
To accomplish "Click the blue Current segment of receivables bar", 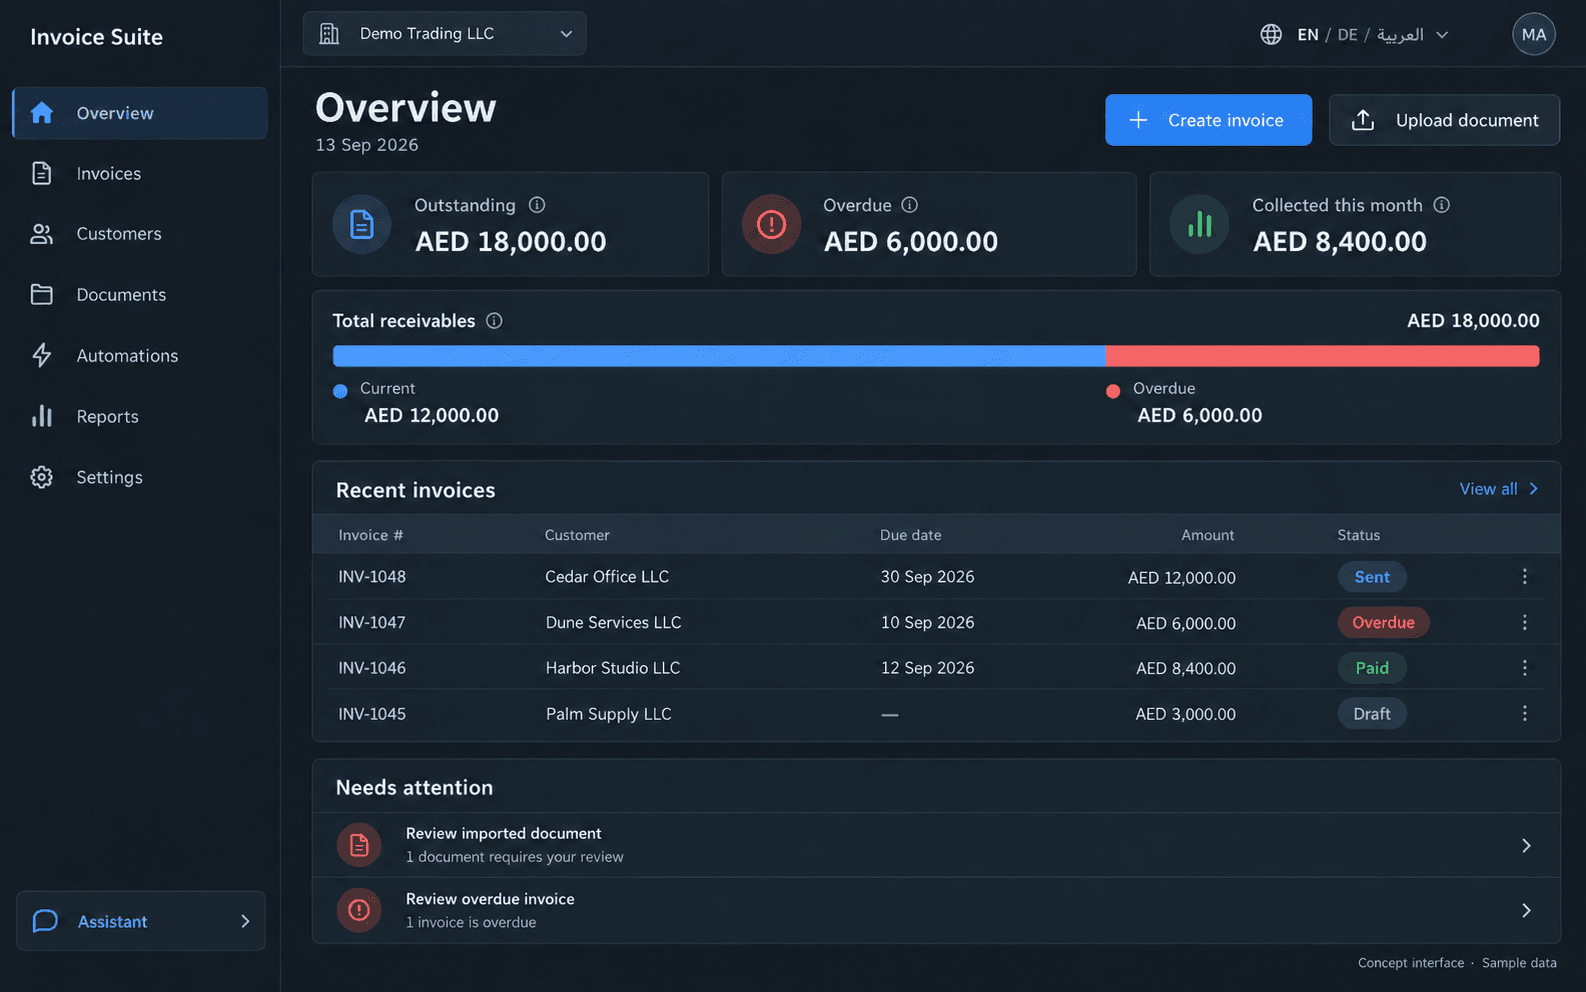I will click(719, 356).
